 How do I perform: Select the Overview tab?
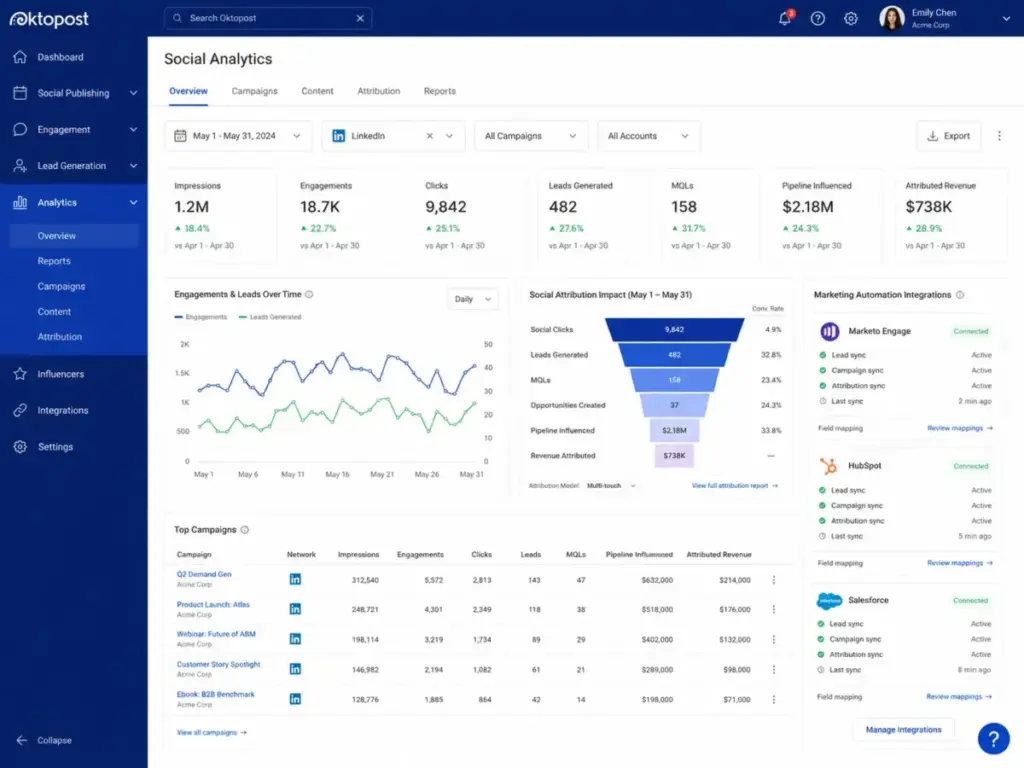pyautogui.click(x=188, y=91)
